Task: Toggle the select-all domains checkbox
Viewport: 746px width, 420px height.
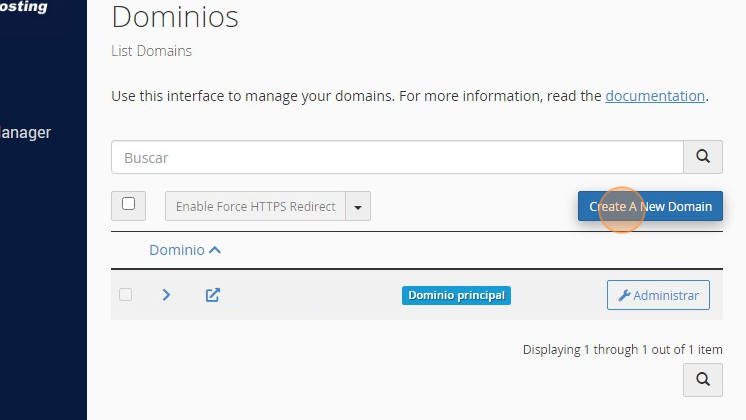Action: click(x=128, y=204)
